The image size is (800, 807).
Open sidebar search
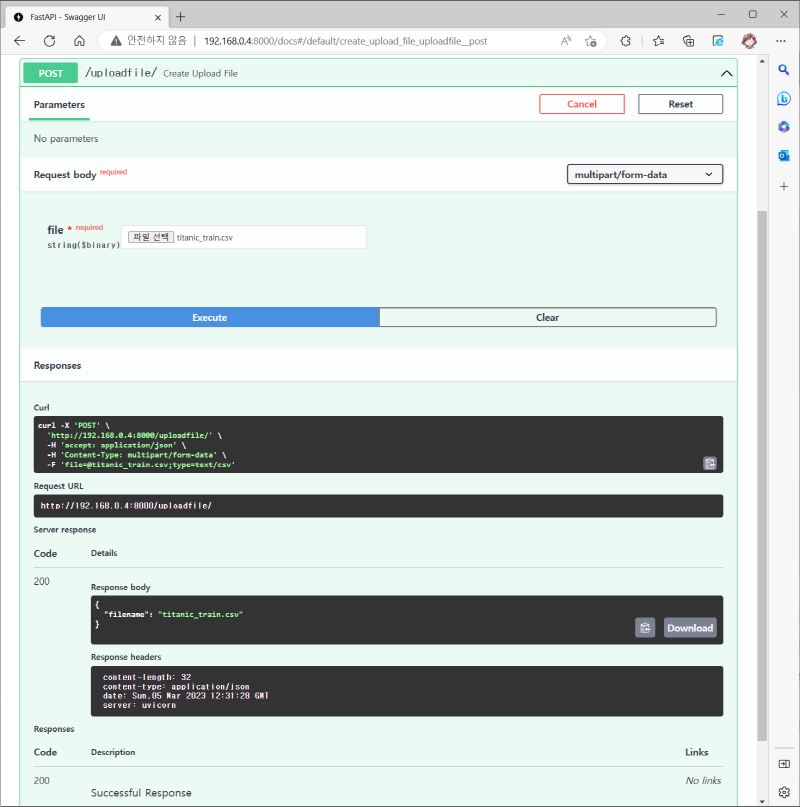[x=784, y=69]
